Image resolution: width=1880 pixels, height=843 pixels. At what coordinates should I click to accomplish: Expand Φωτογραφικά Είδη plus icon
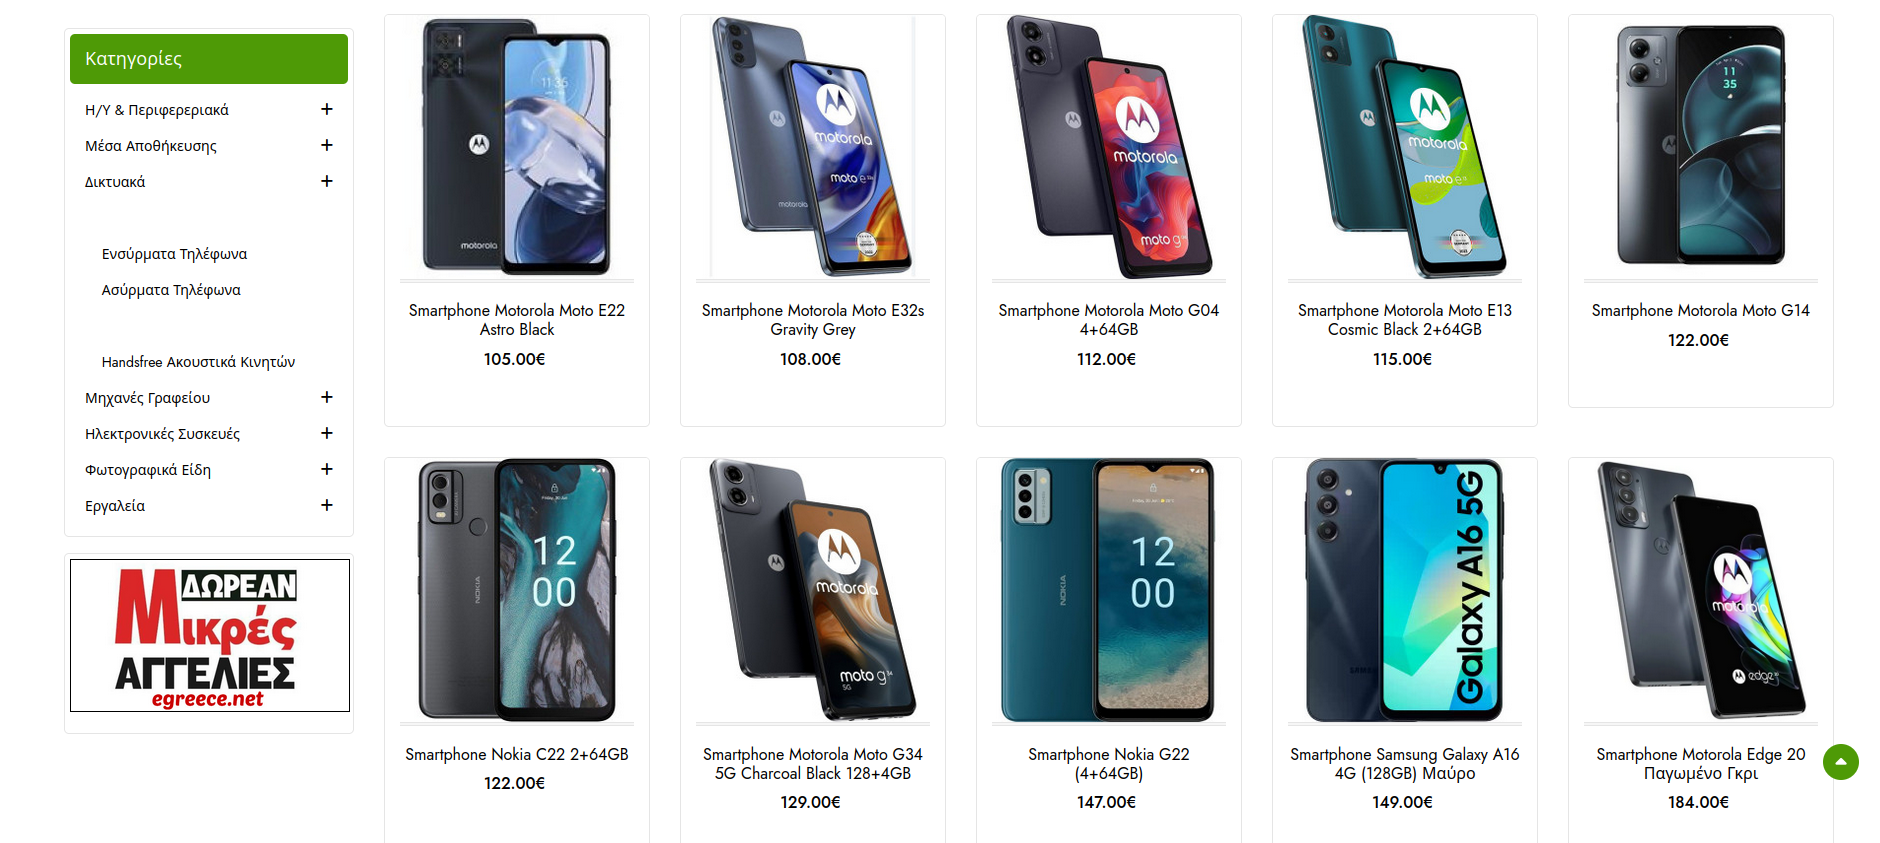click(x=326, y=469)
